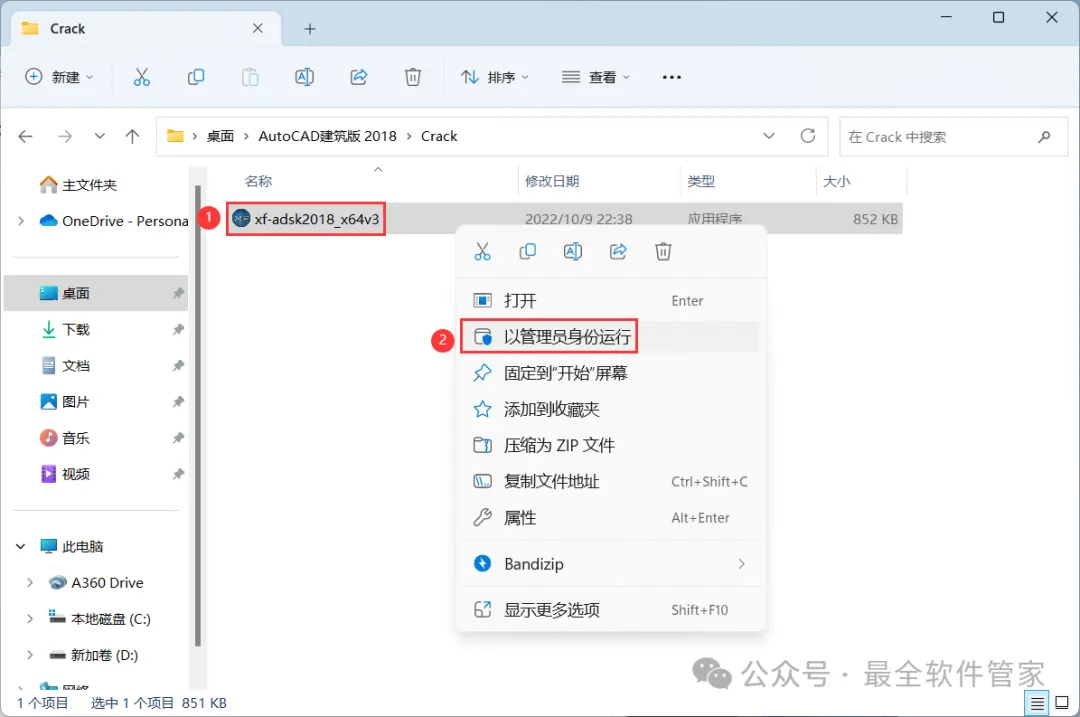Click the Rename icon in the toolbar
Screen dimensions: 1080x717
click(304, 77)
